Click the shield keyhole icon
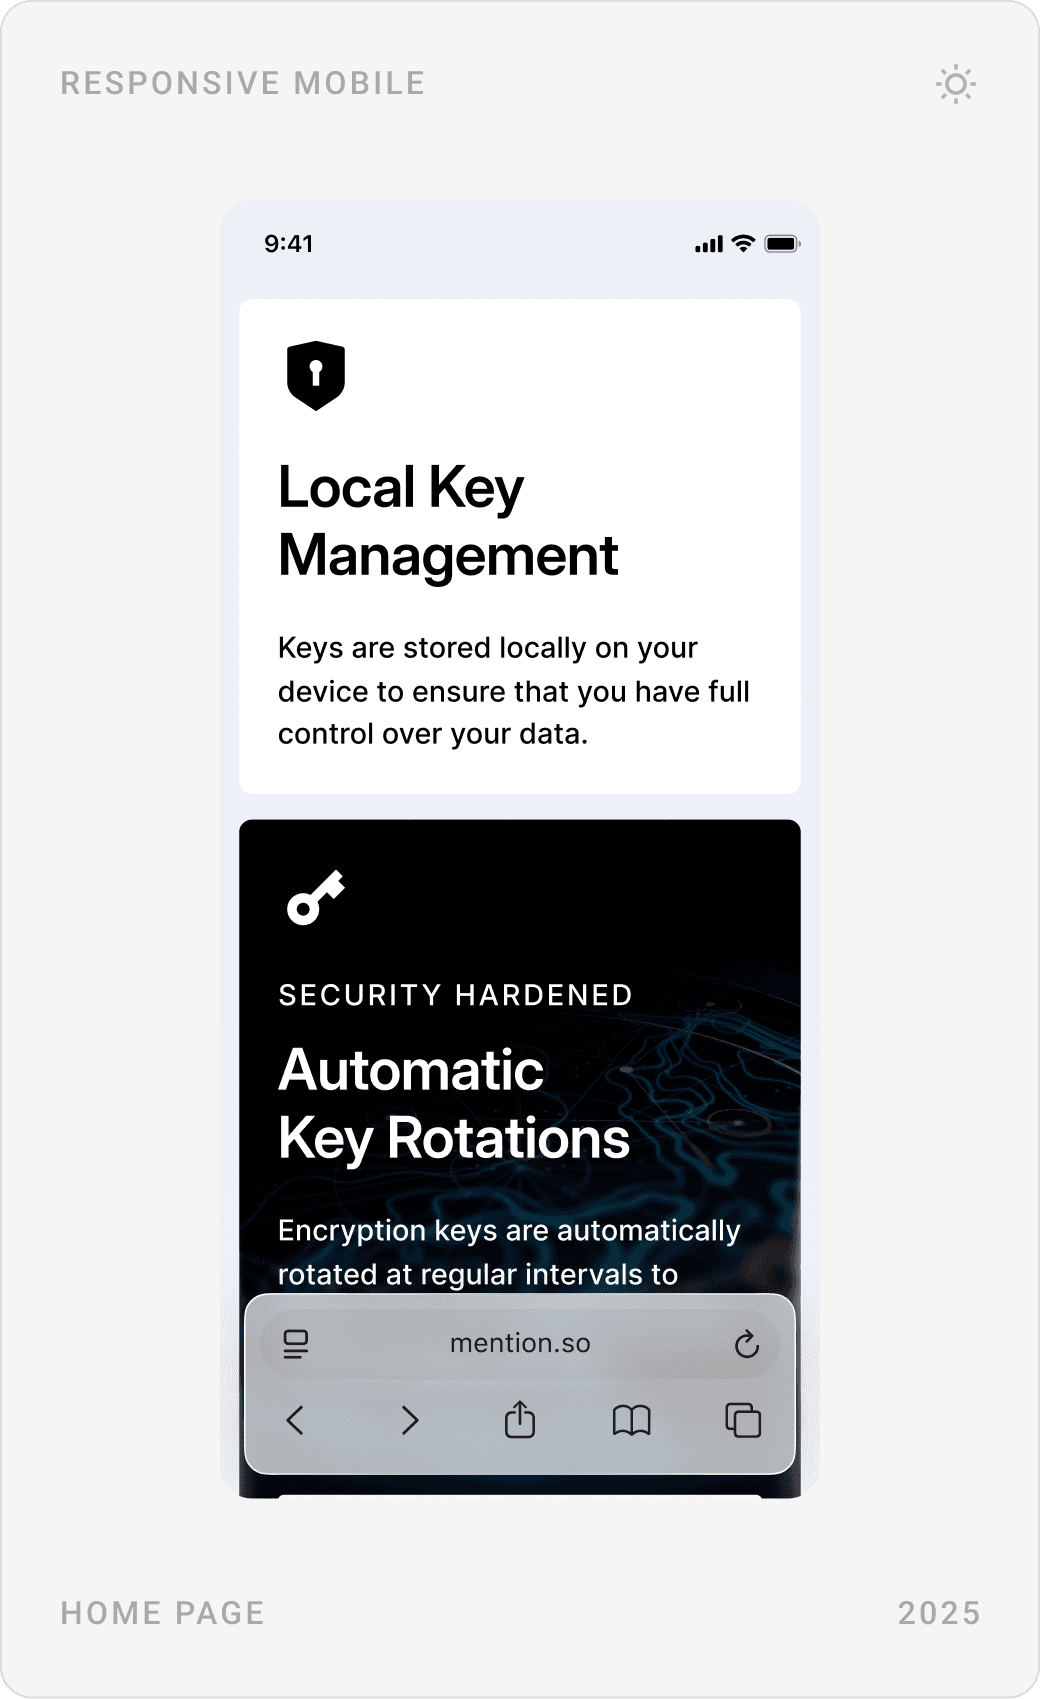The height and width of the screenshot is (1699, 1040). click(316, 375)
